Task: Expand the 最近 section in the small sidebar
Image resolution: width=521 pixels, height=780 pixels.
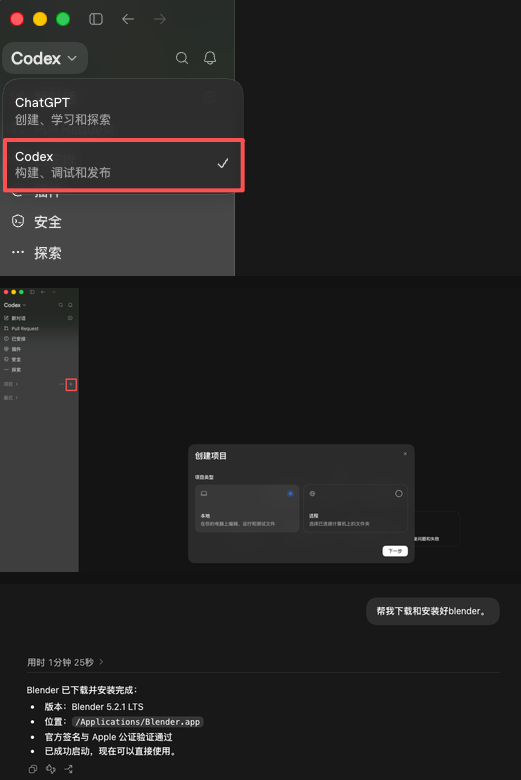Action: 11,398
